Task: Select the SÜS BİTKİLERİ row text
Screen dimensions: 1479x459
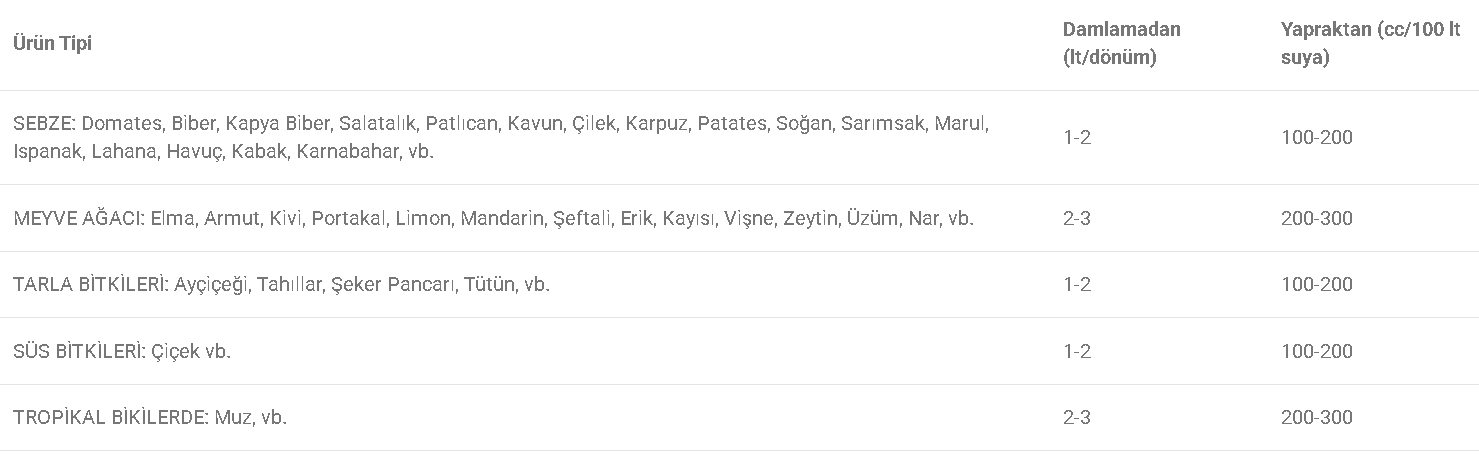Action: 122,351
